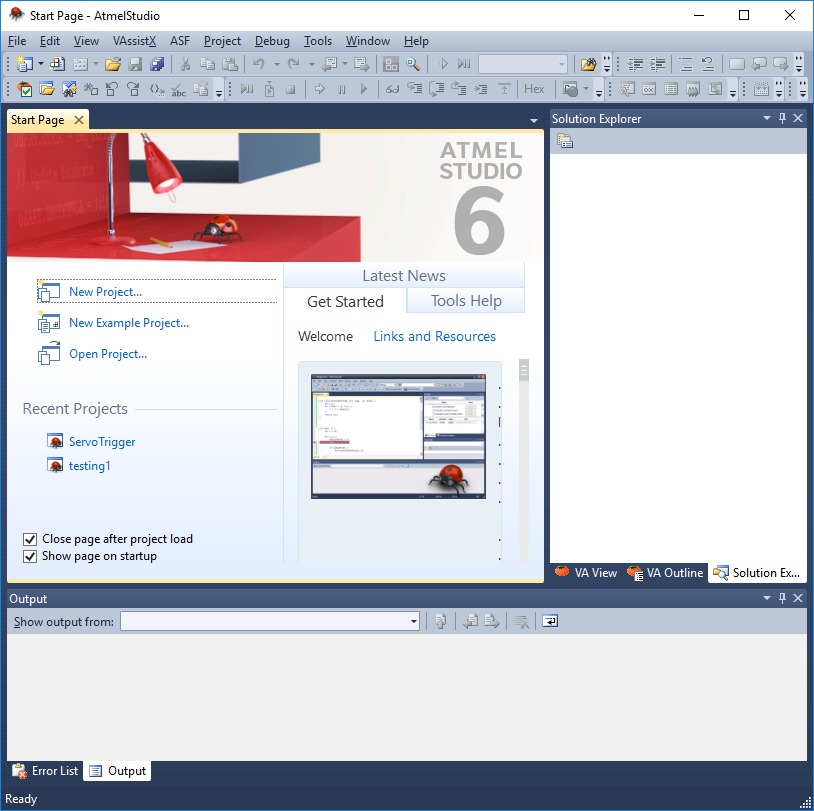The width and height of the screenshot is (814, 811).
Task: Open the document tab list dropdown arrow
Action: pyautogui.click(x=534, y=121)
